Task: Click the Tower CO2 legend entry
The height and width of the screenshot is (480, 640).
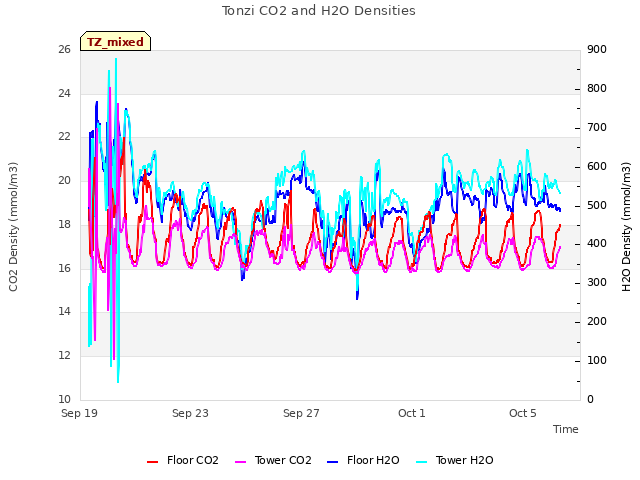Action: click(273, 460)
